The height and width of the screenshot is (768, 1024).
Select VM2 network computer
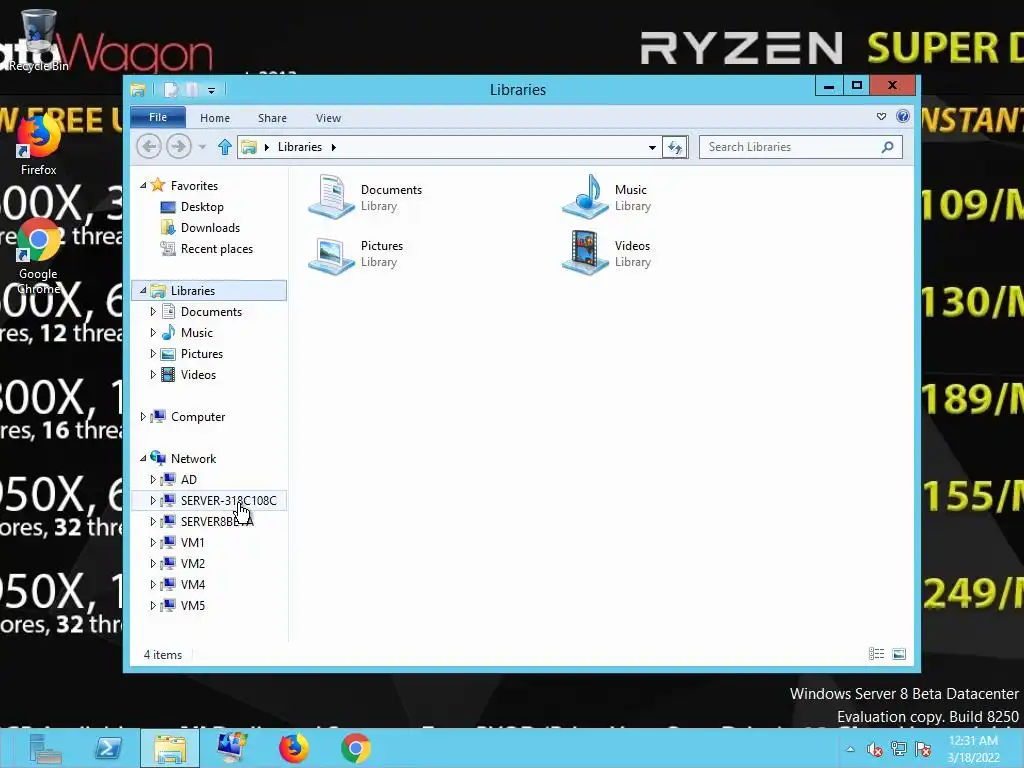(192, 563)
